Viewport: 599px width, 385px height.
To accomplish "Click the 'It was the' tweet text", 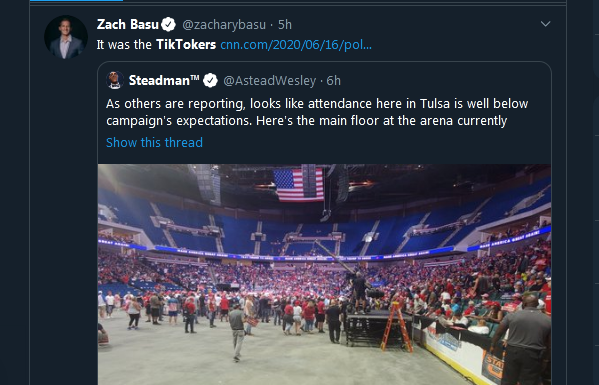I will point(124,45).
